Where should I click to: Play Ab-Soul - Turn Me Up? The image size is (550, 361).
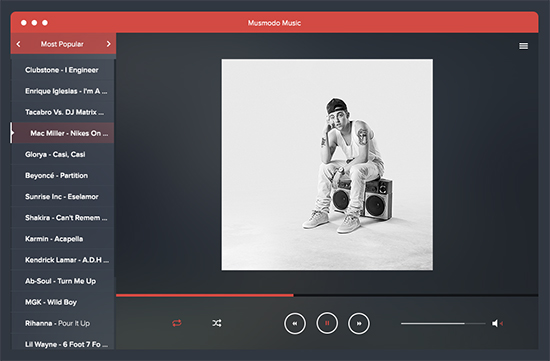pos(62,281)
